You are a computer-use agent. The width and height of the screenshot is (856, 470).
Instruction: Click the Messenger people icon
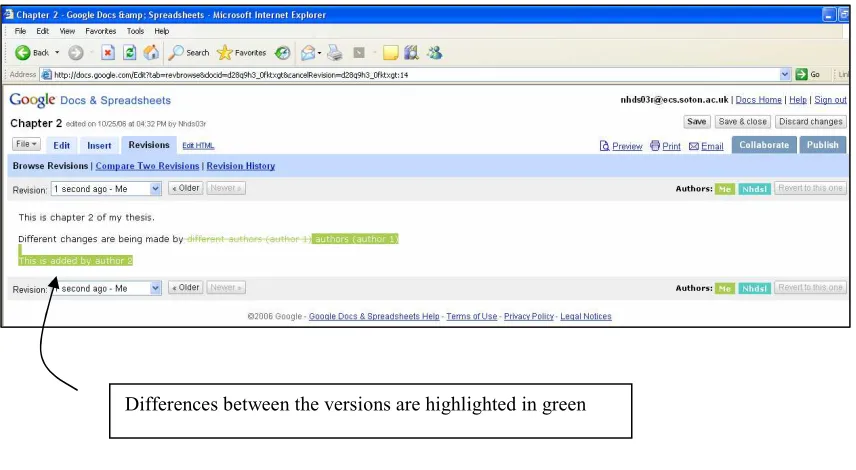tap(435, 52)
